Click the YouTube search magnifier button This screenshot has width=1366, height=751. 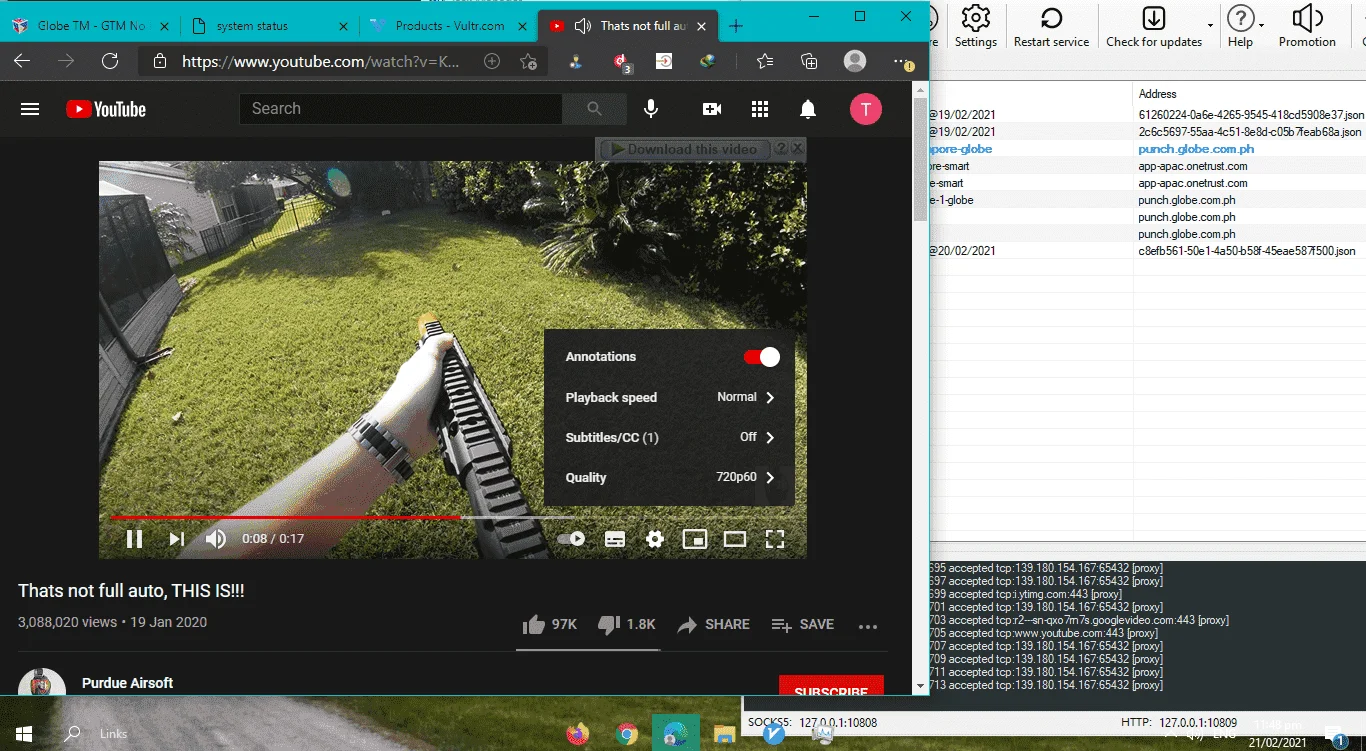[x=594, y=109]
